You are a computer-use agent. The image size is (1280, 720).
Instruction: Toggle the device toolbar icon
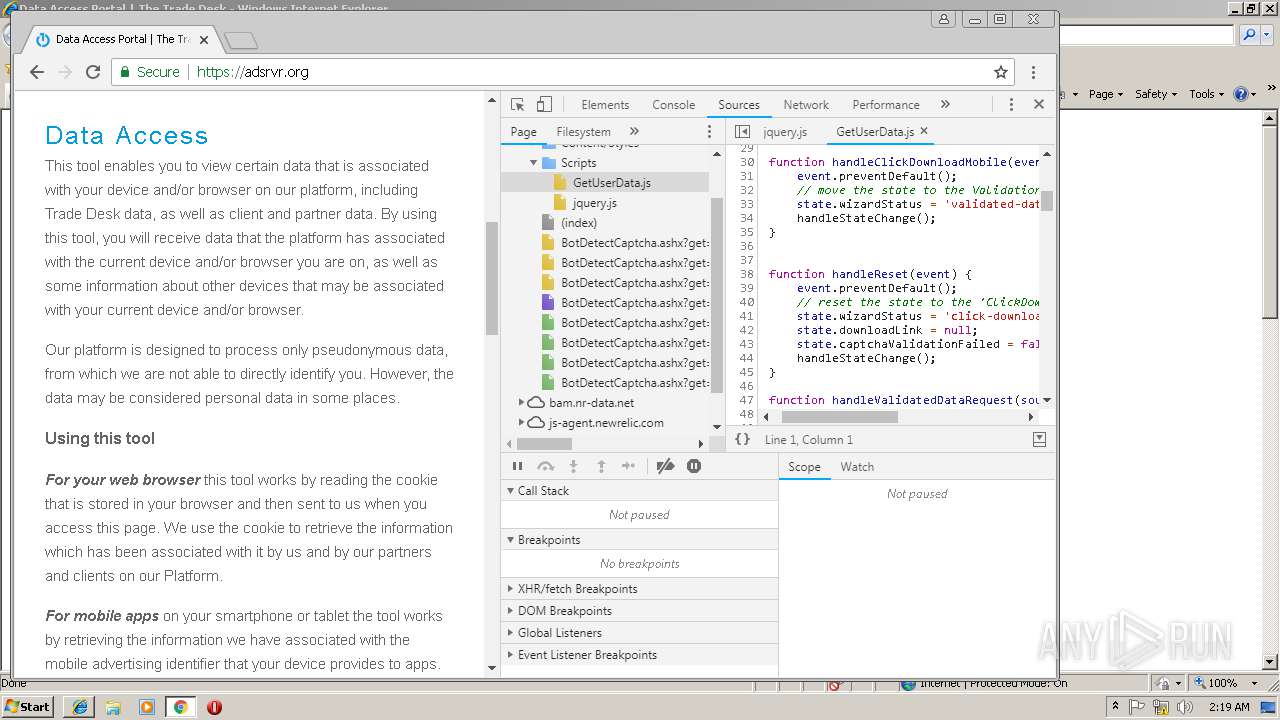[x=544, y=104]
